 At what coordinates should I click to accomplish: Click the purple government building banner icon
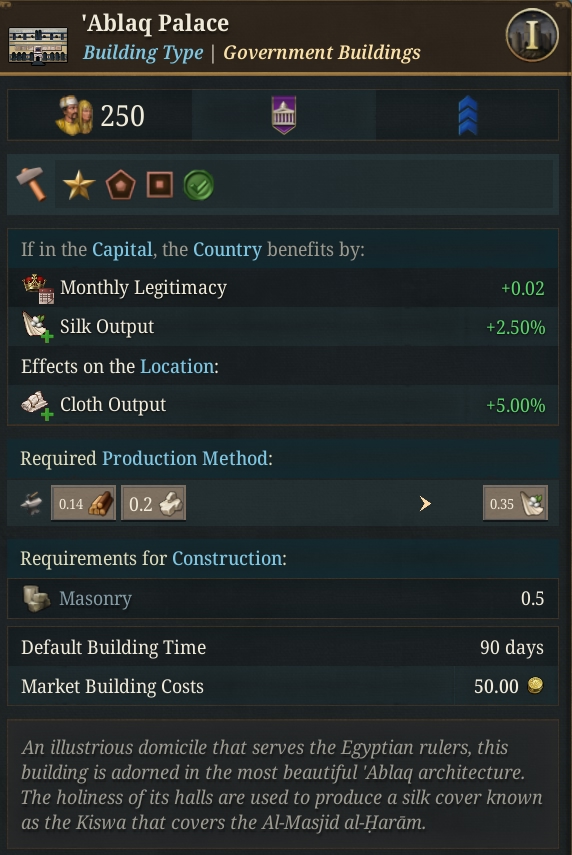pos(284,115)
